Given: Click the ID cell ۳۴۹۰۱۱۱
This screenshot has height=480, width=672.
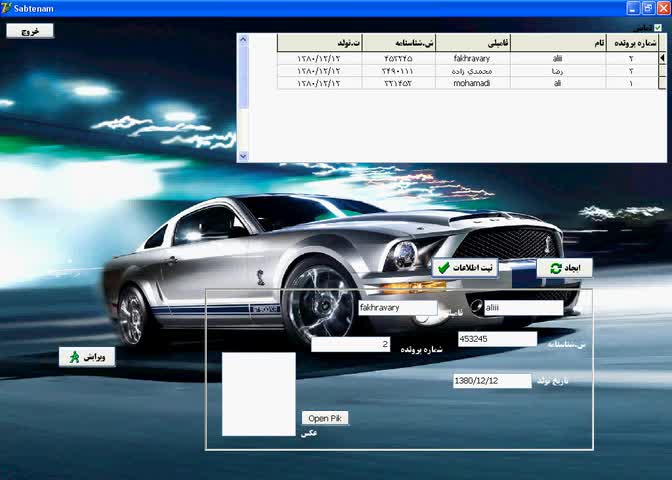Looking at the screenshot, I should (x=399, y=71).
